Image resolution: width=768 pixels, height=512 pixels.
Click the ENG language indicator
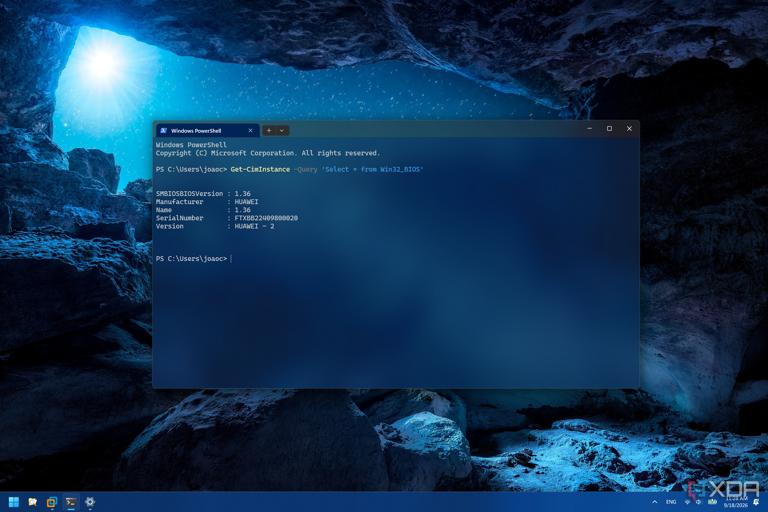671,502
